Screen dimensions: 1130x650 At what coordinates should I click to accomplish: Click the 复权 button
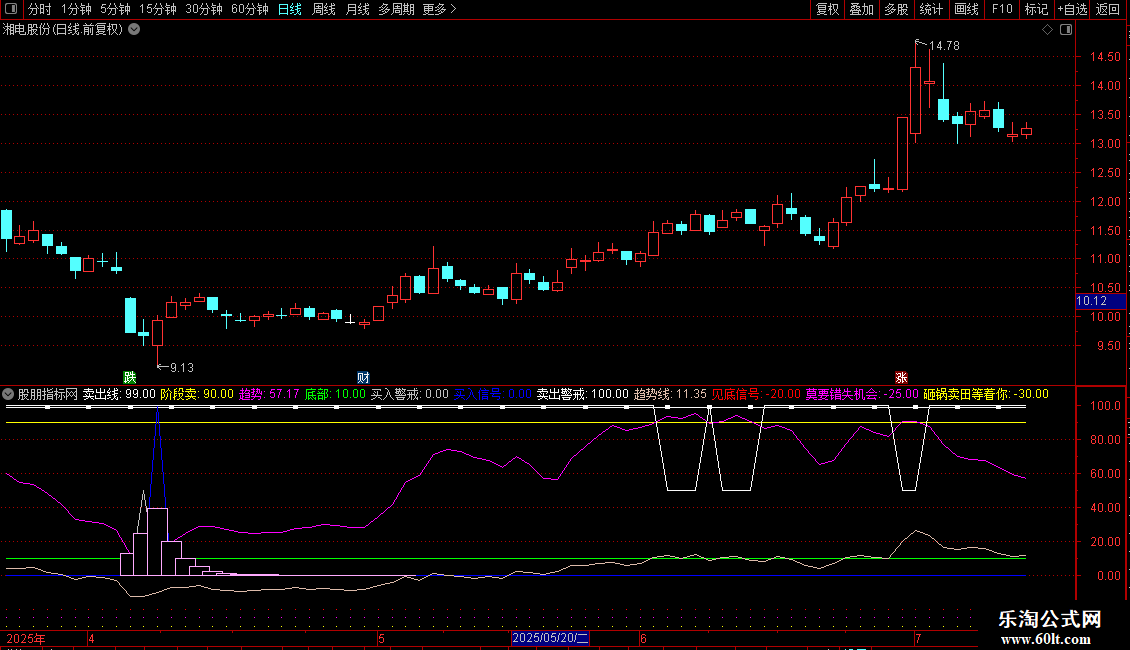click(x=827, y=9)
